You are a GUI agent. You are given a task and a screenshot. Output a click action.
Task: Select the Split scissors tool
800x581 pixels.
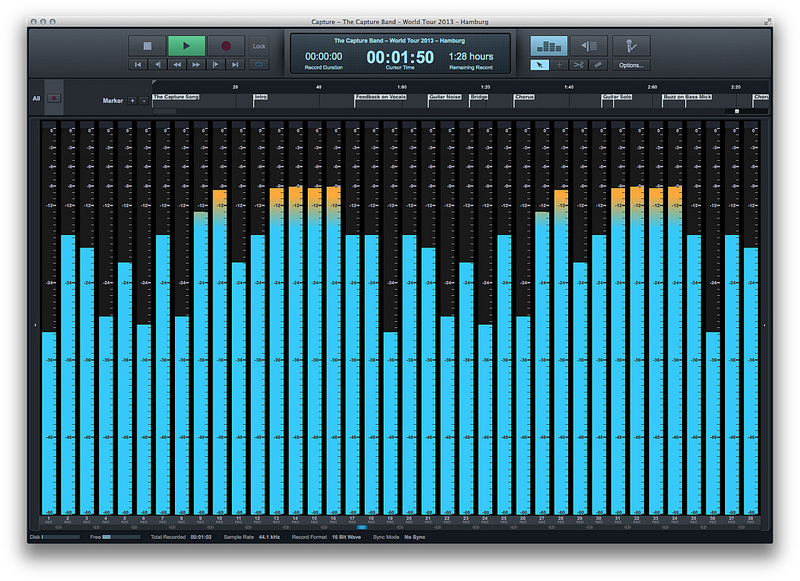[579, 65]
